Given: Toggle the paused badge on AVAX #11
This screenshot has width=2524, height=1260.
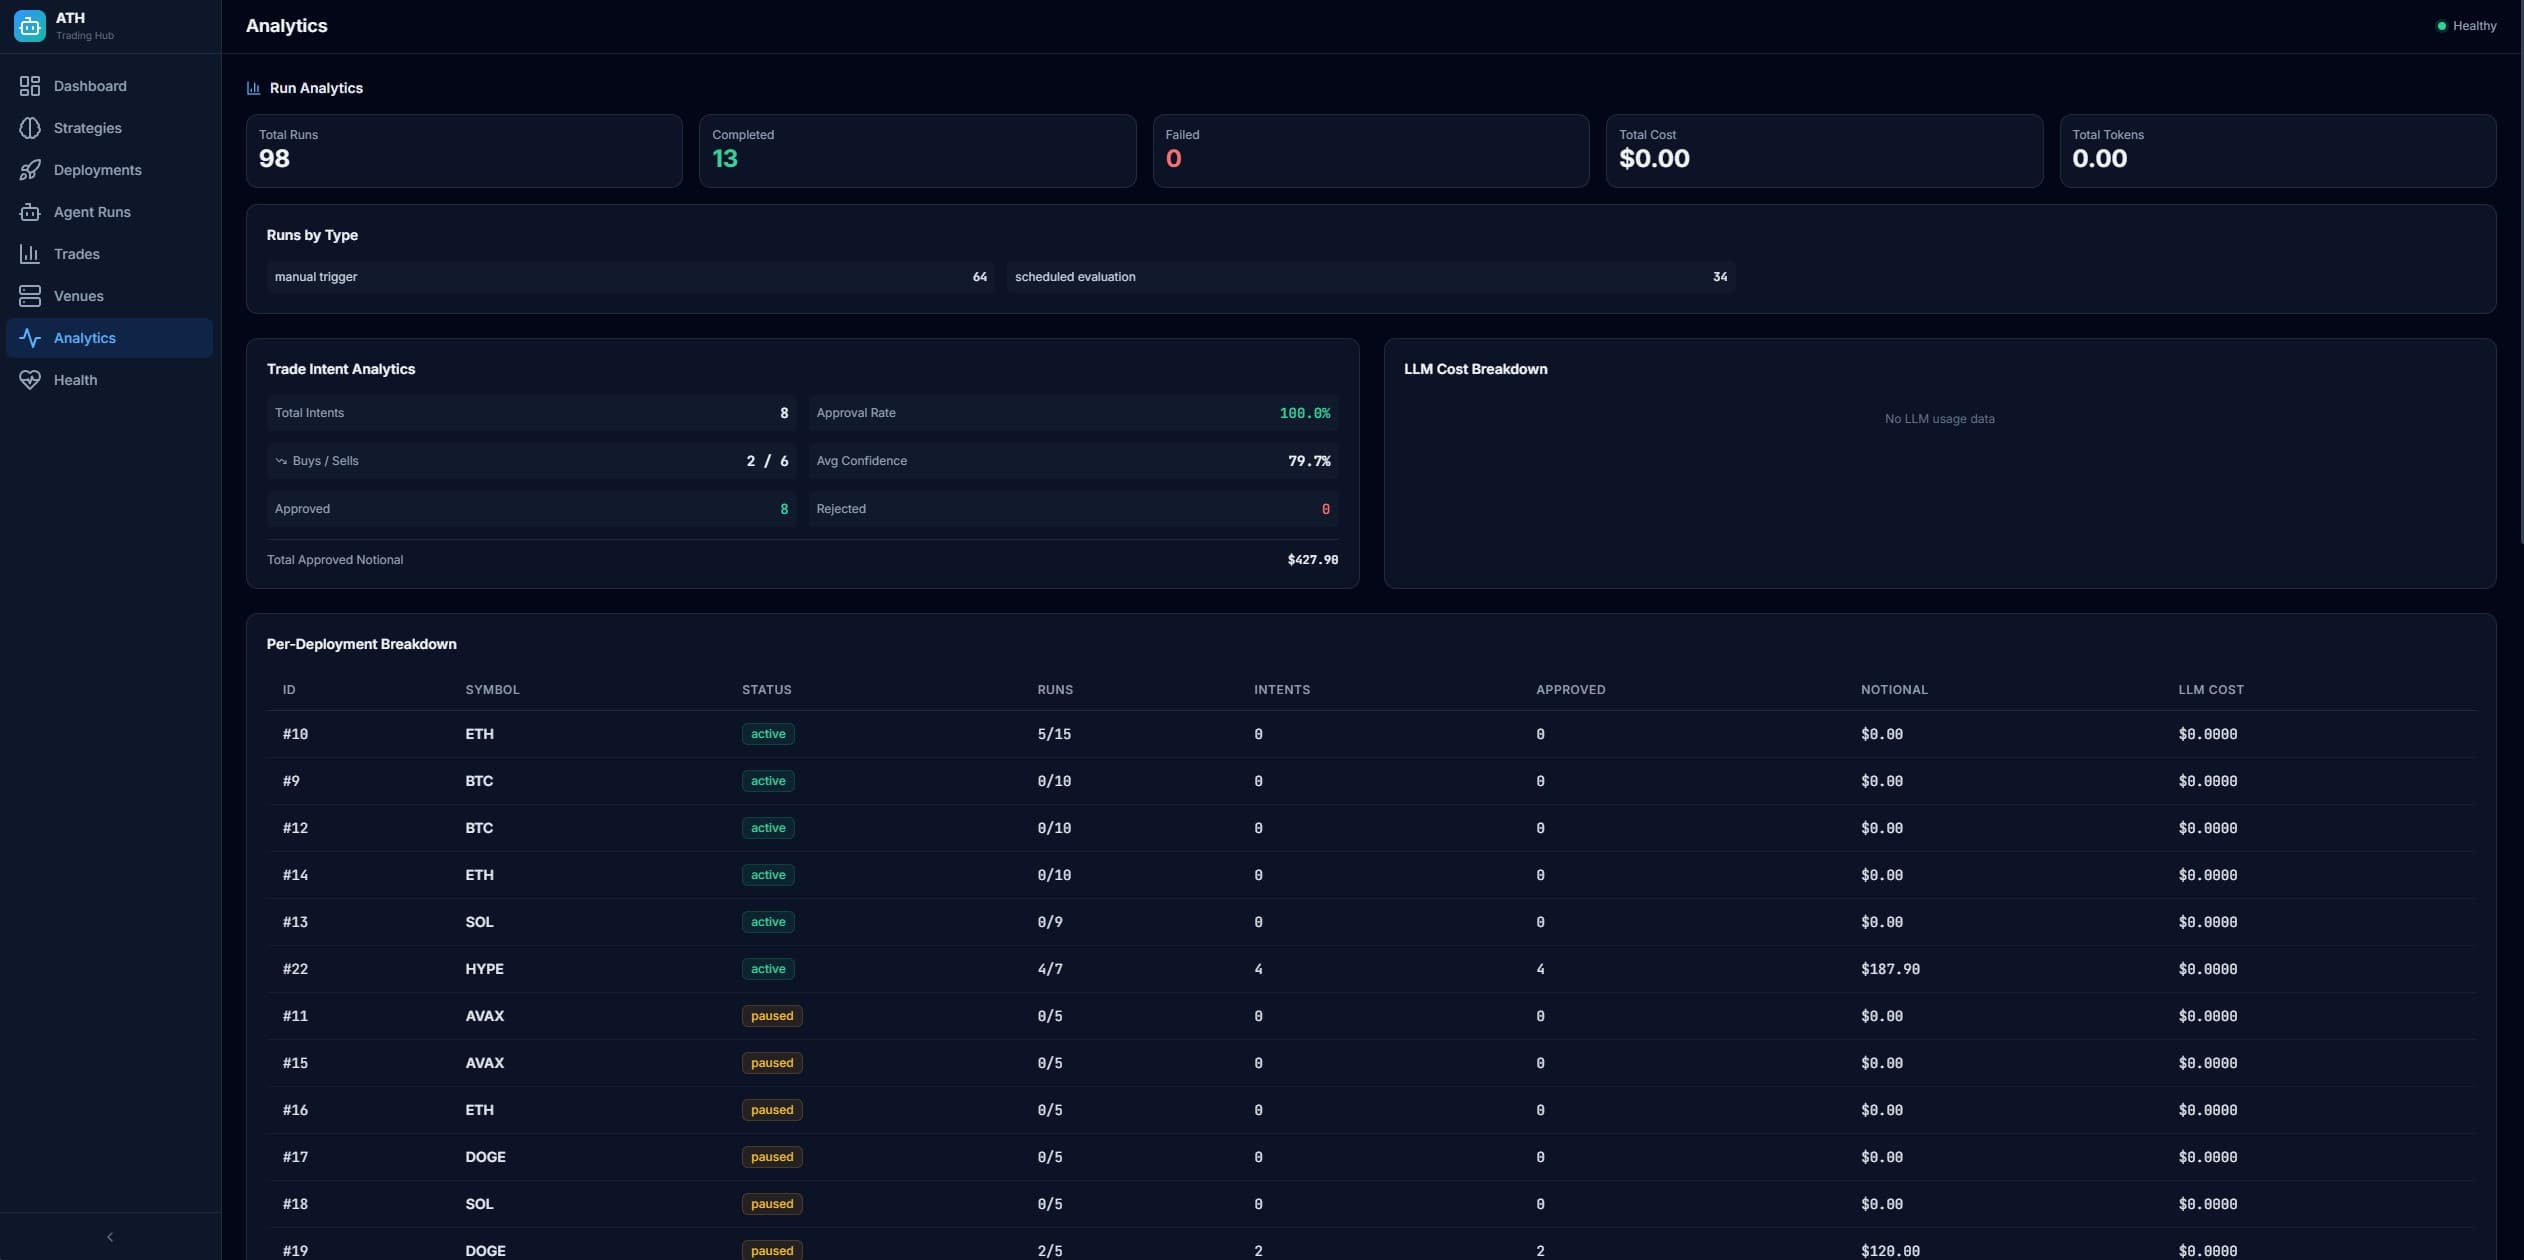Looking at the screenshot, I should tap(771, 1015).
